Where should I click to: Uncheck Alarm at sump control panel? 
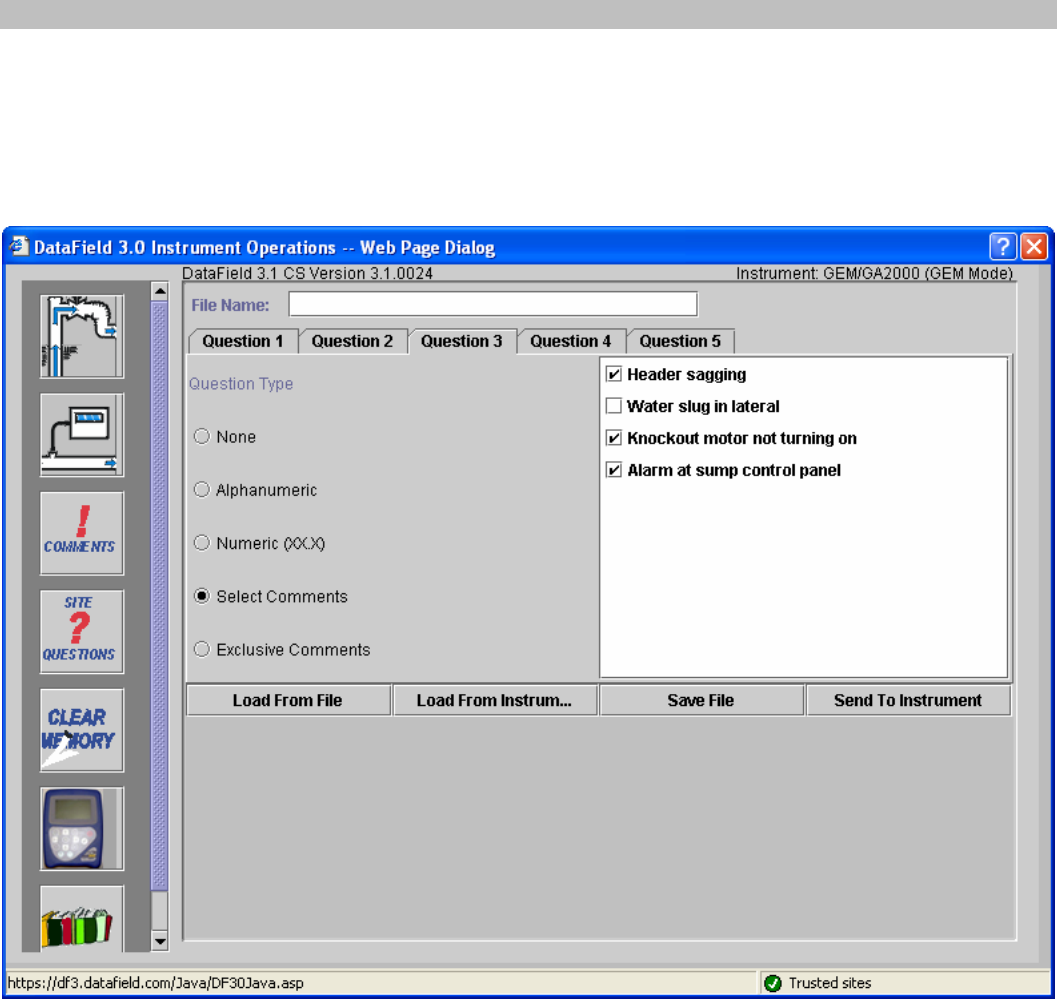(x=613, y=470)
